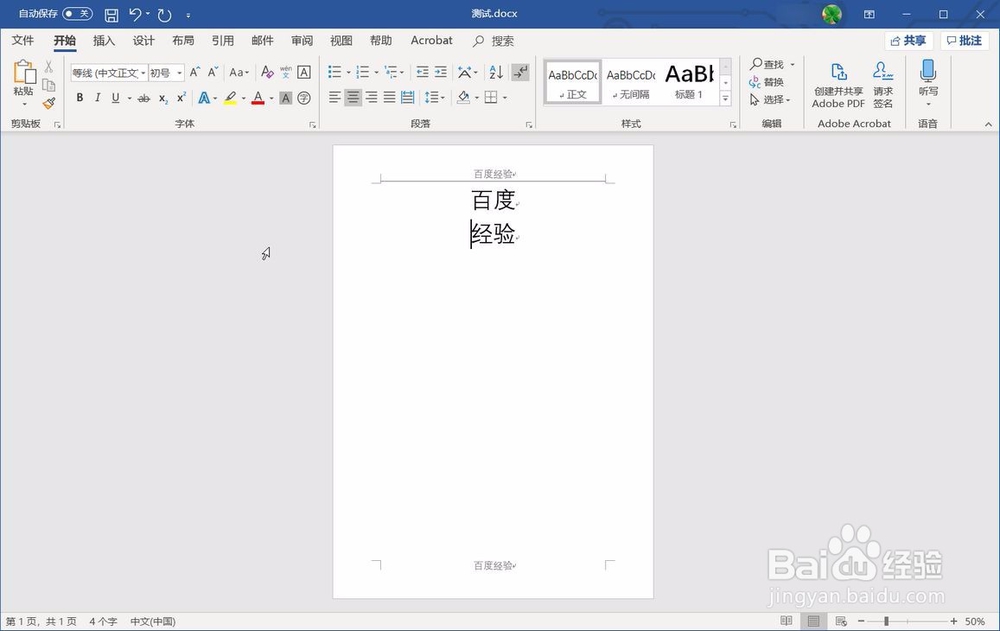
Task: Align text right
Action: tap(371, 97)
